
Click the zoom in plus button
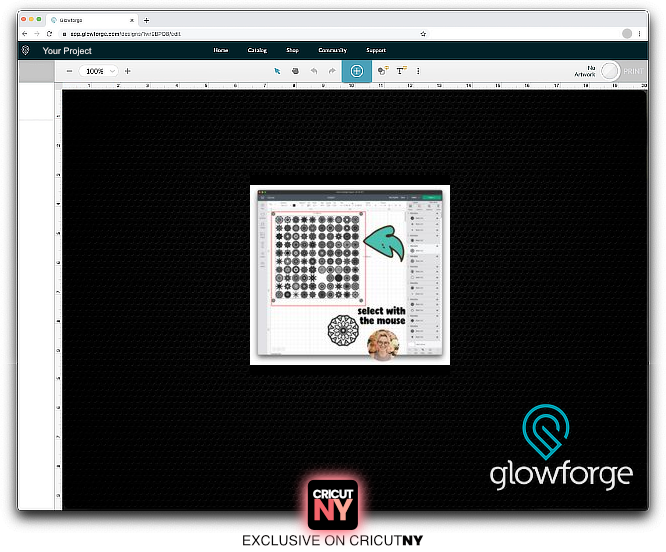[x=127, y=71]
